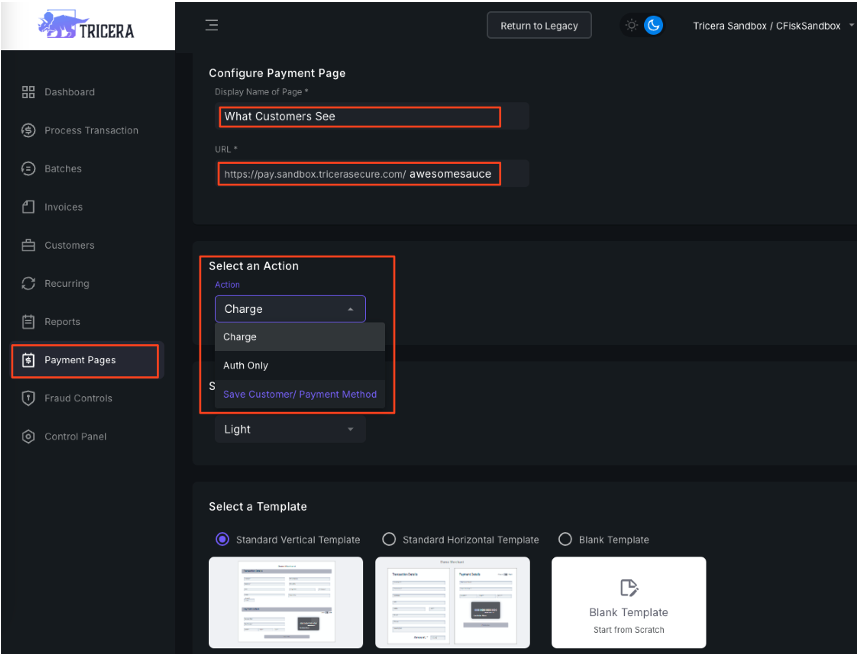Select Standard Vertical Template radio button
Viewport: 858px width, 654px height.
click(x=223, y=539)
